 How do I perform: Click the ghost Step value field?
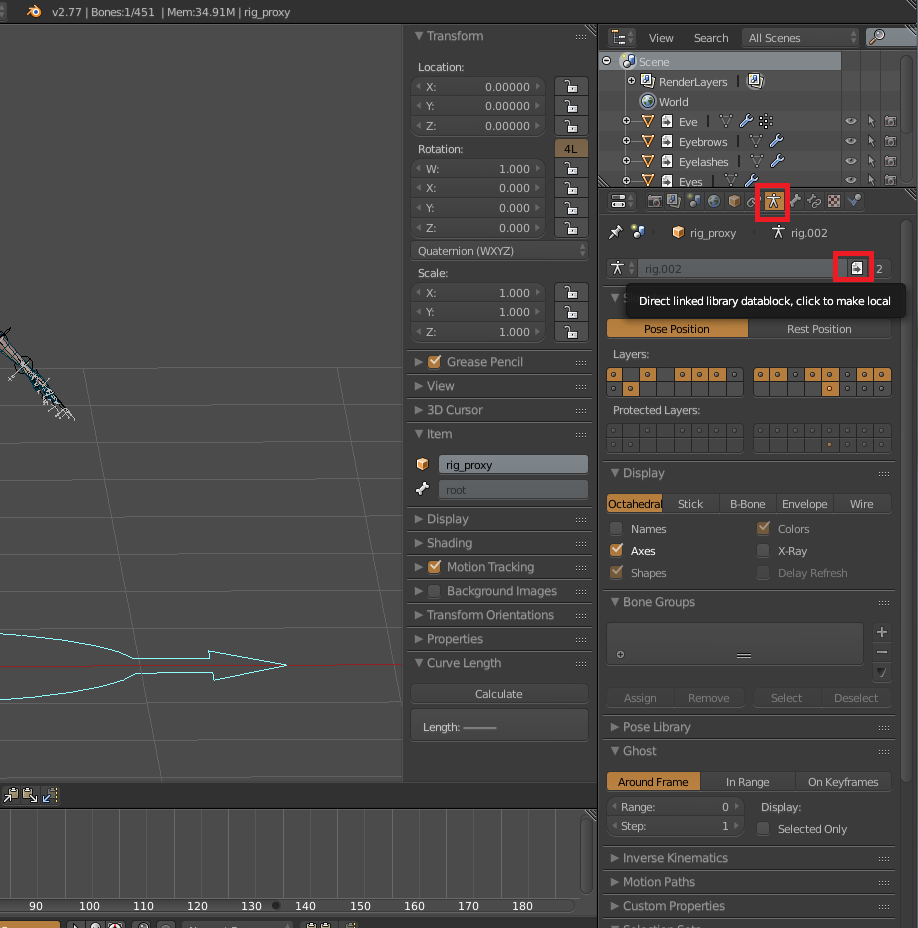pos(675,826)
